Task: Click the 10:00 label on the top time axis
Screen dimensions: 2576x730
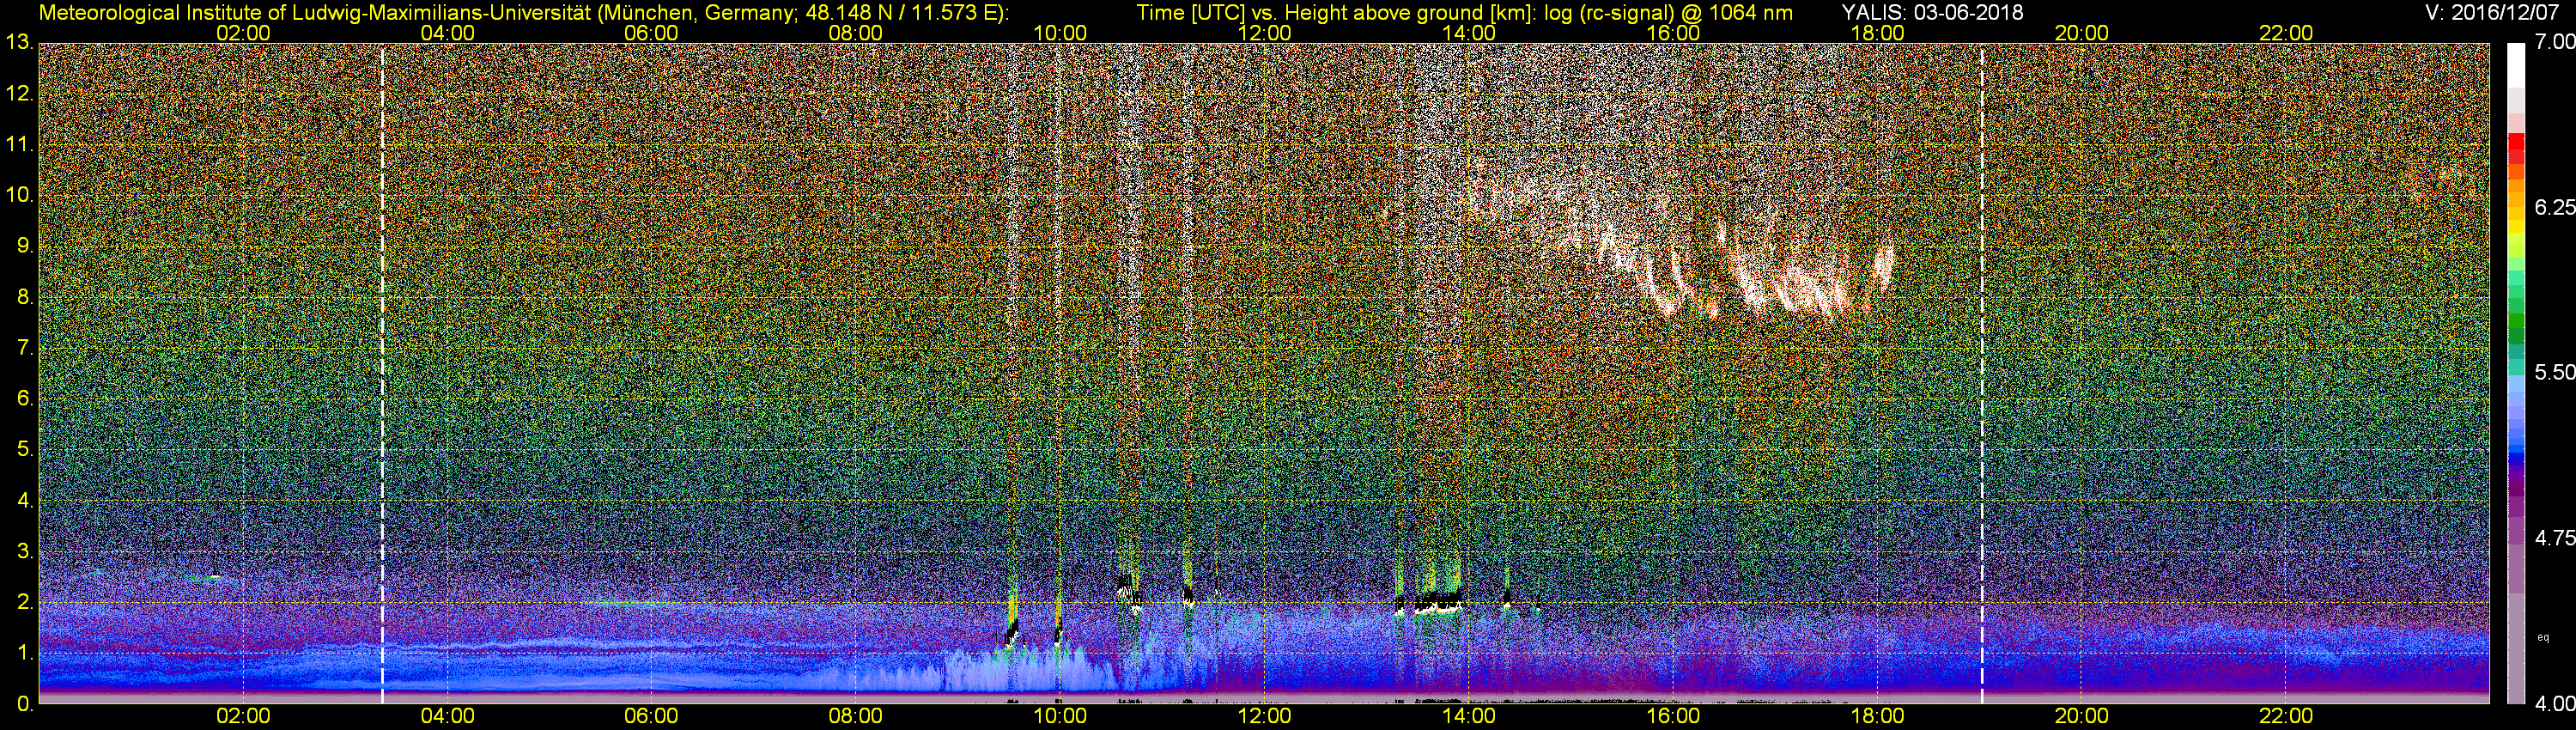Action: [1060, 33]
